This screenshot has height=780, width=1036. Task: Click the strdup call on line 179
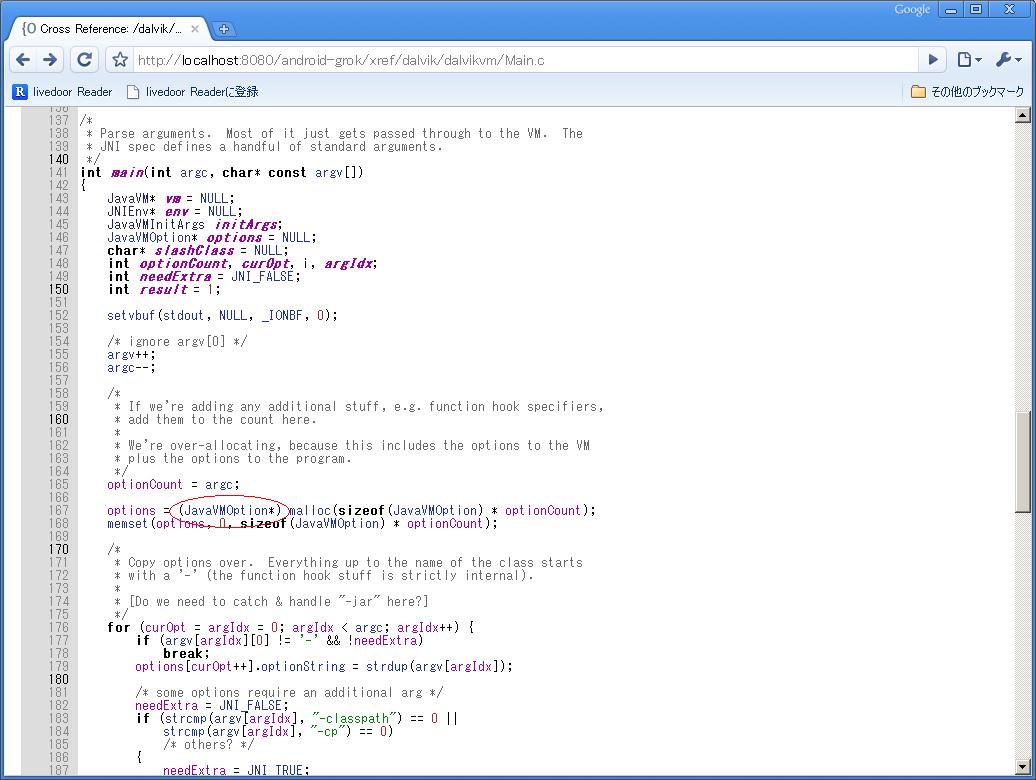387,666
